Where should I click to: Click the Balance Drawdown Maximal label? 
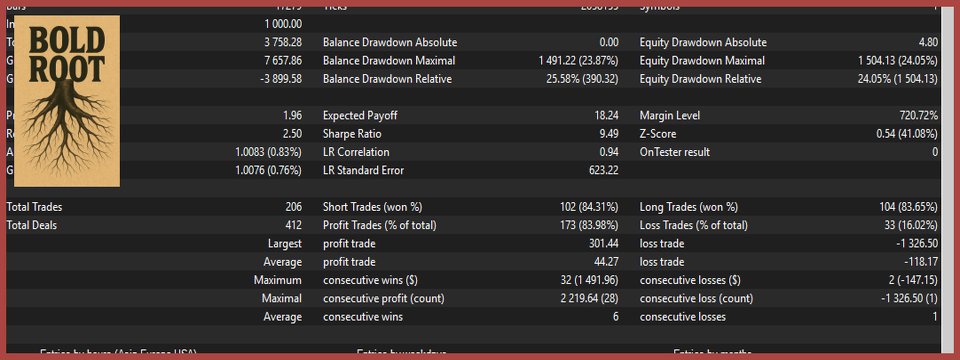[x=389, y=61]
